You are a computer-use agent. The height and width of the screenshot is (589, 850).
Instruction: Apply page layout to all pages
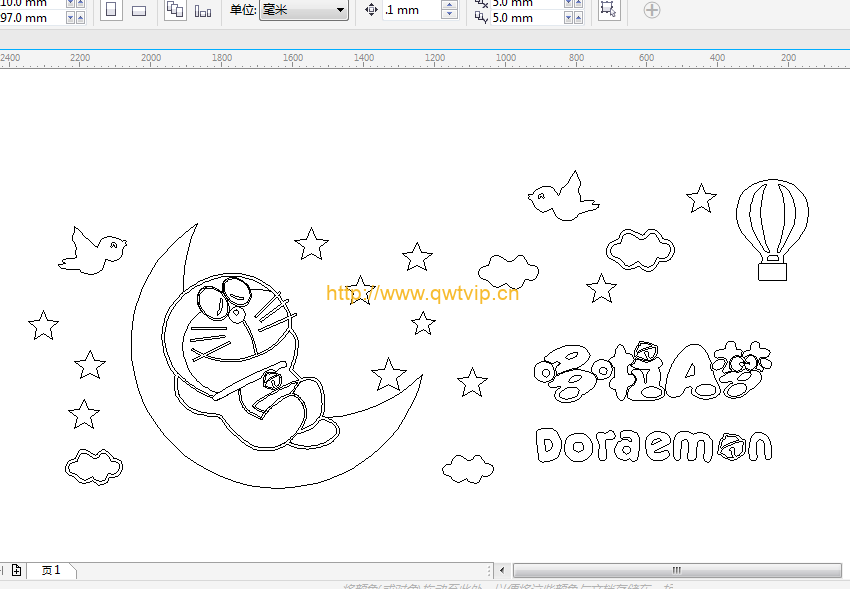click(x=175, y=10)
